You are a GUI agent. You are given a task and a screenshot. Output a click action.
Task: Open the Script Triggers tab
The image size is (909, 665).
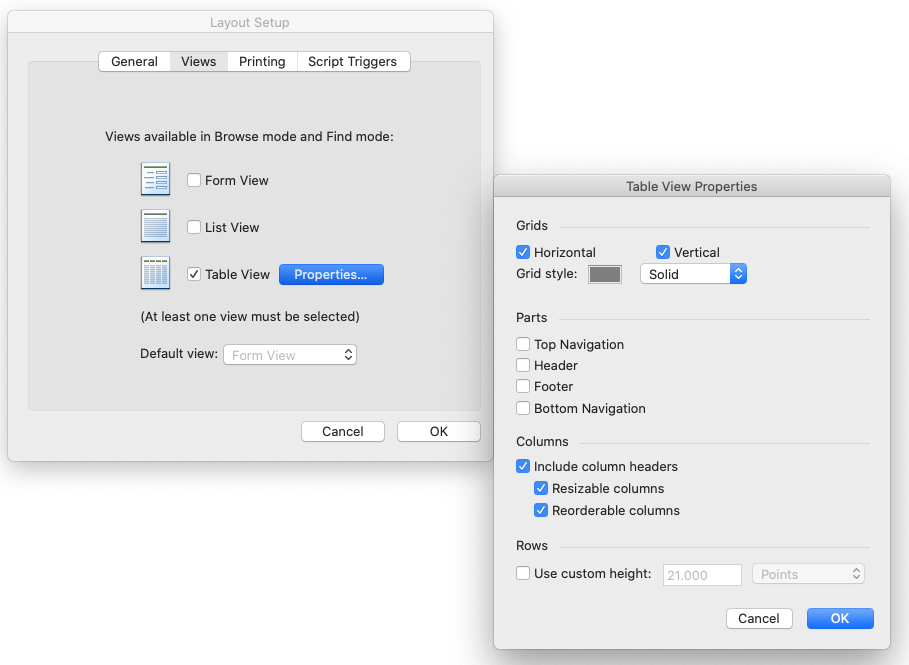click(352, 61)
